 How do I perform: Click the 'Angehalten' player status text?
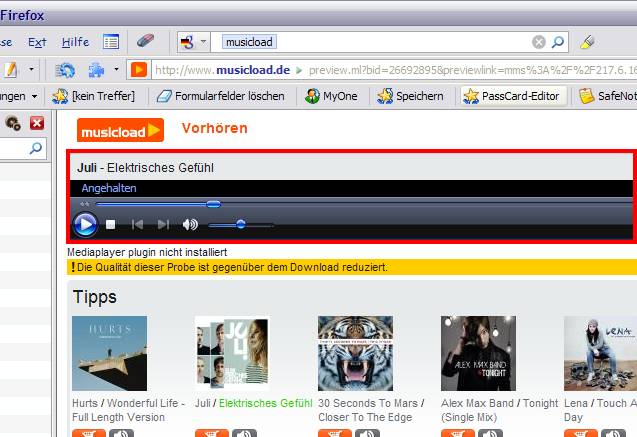click(109, 188)
